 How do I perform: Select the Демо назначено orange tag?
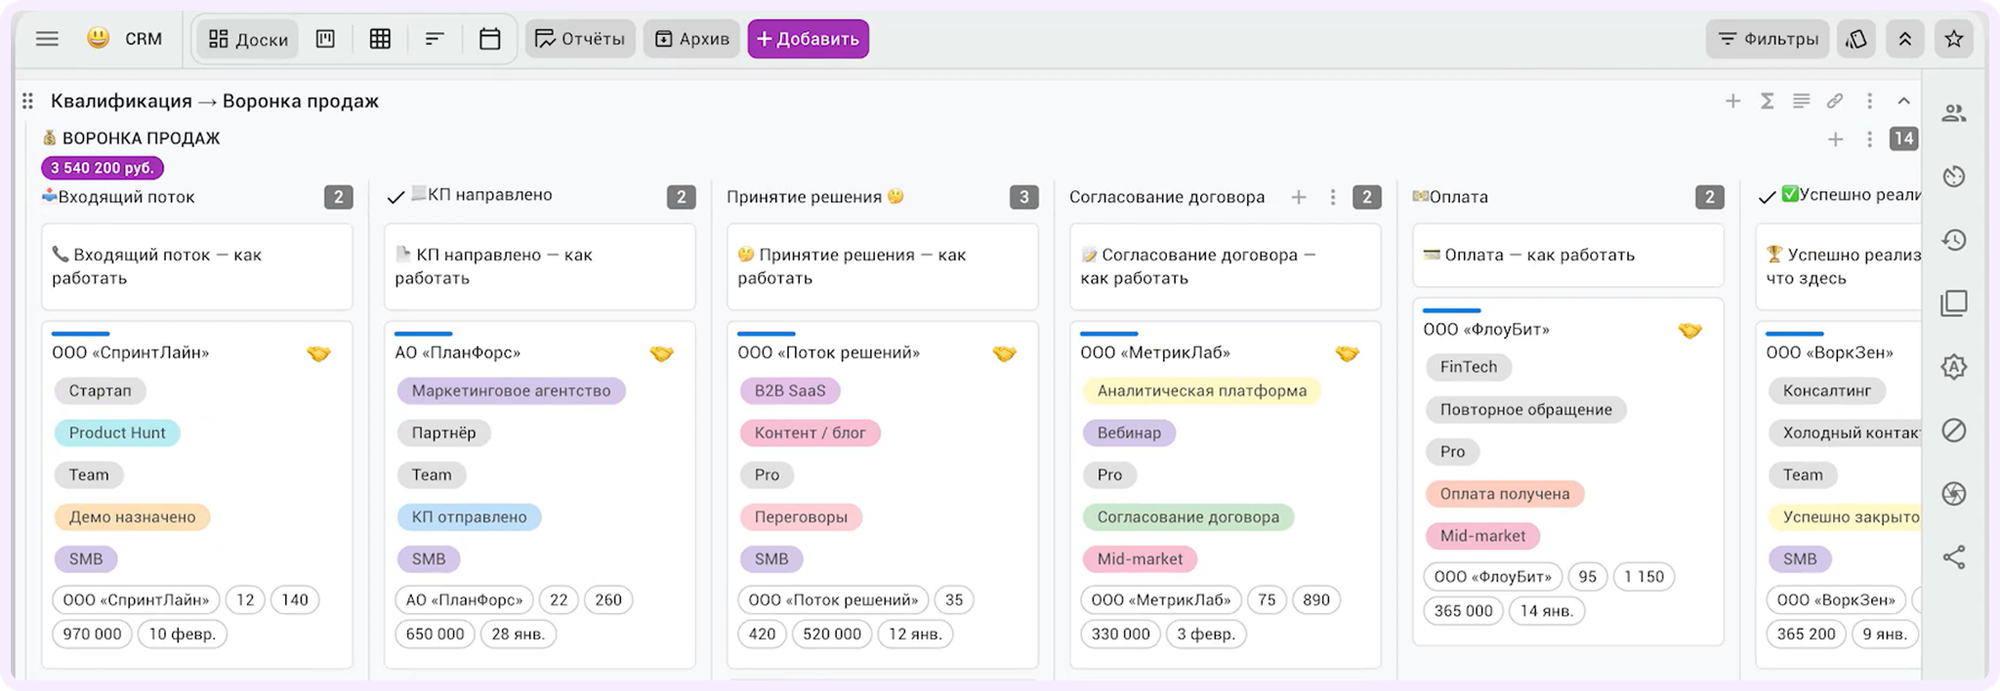click(132, 517)
